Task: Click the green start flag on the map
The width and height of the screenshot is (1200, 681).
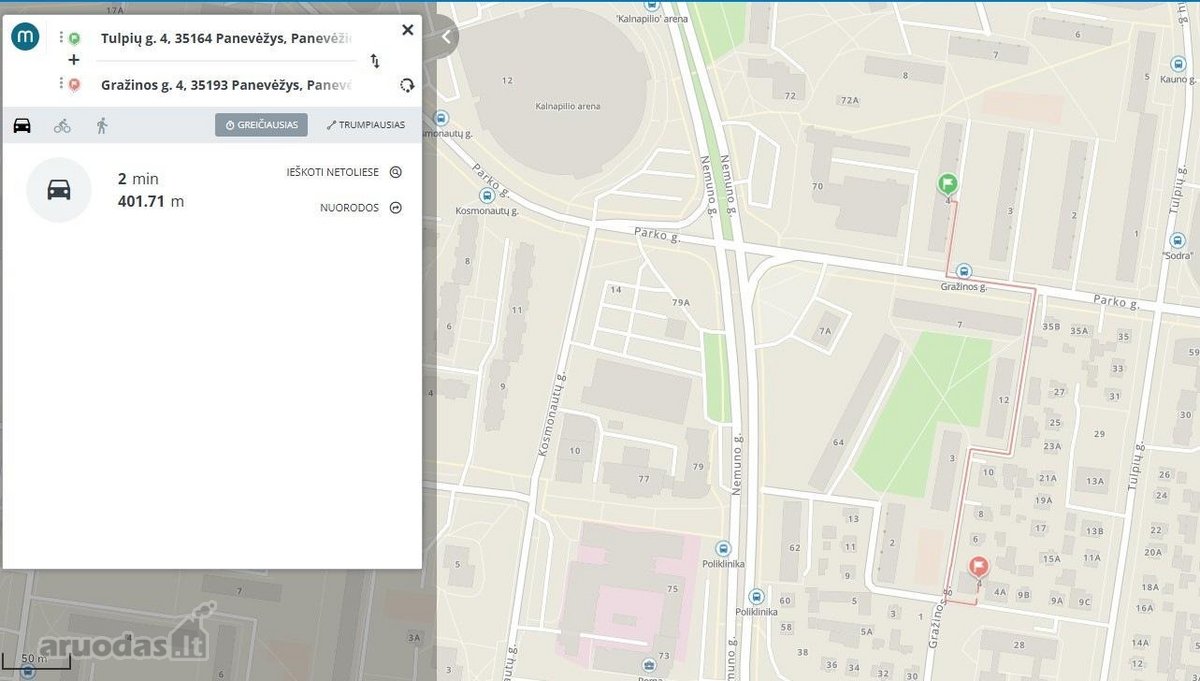Action: tap(947, 185)
